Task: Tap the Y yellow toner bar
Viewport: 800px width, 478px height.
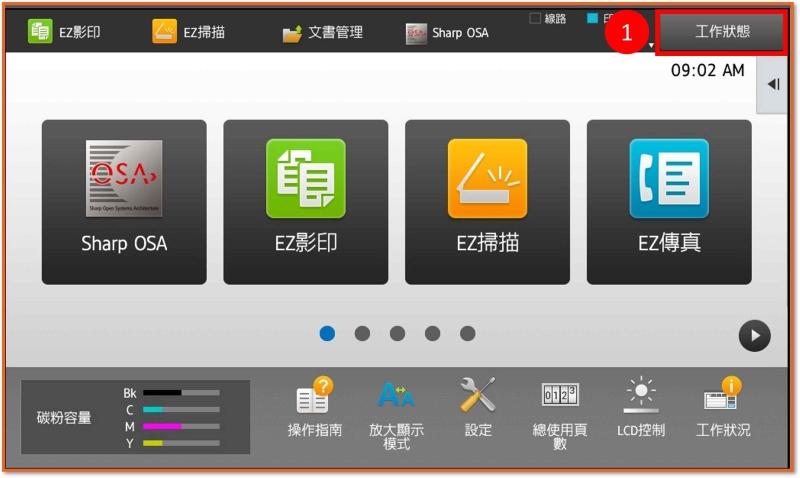Action: [181, 443]
